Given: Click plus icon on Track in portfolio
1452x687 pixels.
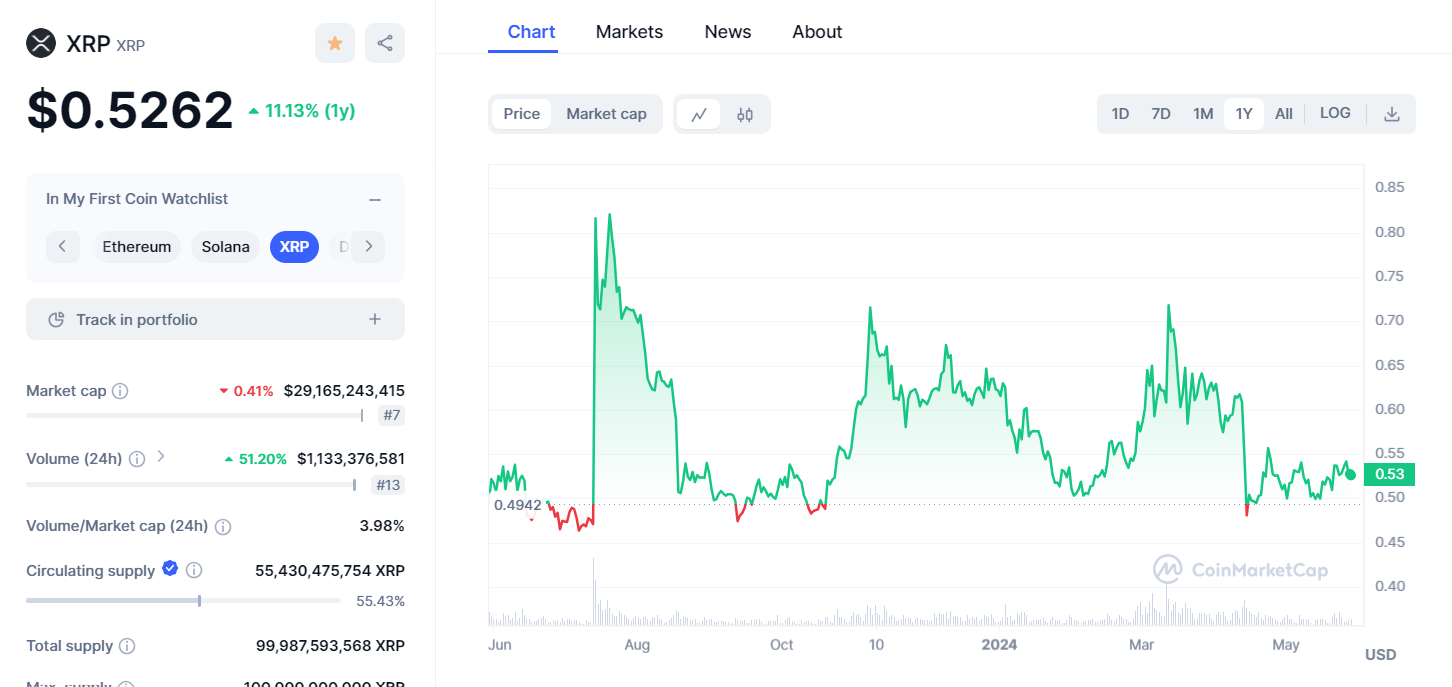Looking at the screenshot, I should coord(375,319).
